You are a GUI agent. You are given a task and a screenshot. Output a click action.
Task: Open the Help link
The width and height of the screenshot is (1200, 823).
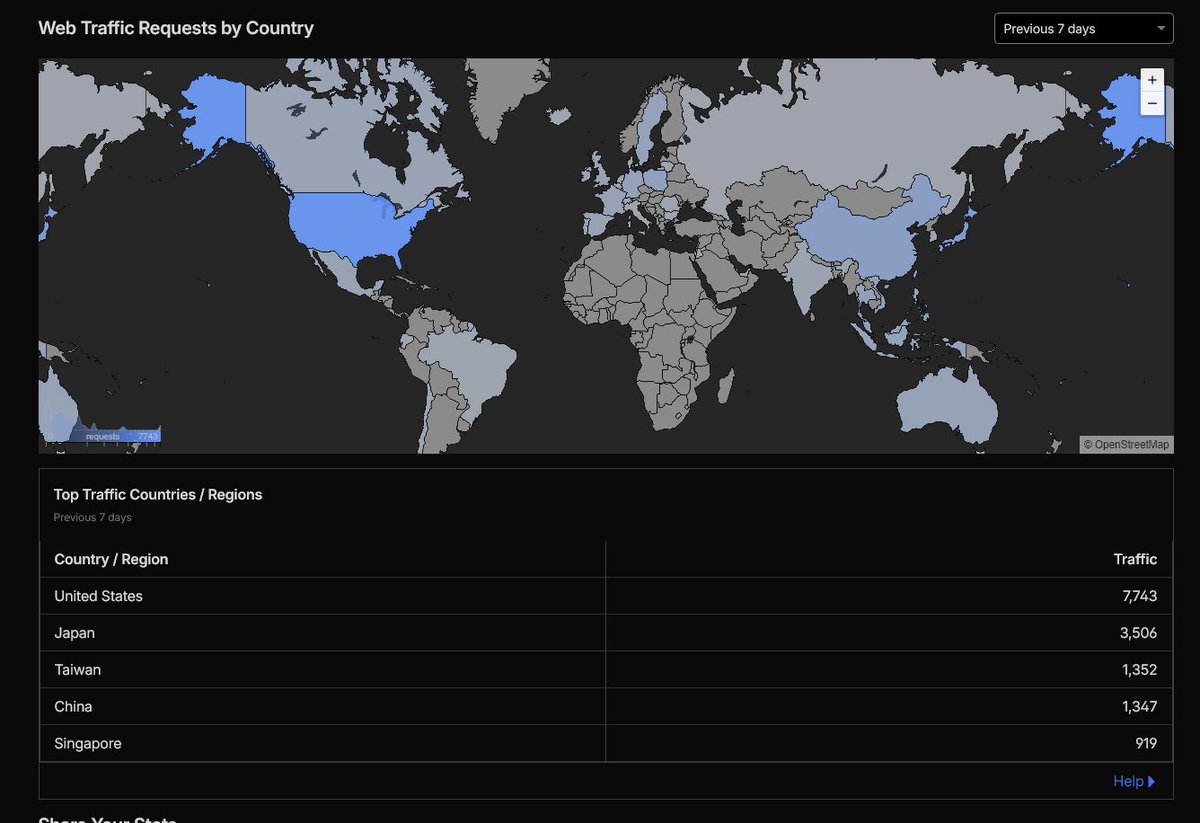click(x=1134, y=781)
